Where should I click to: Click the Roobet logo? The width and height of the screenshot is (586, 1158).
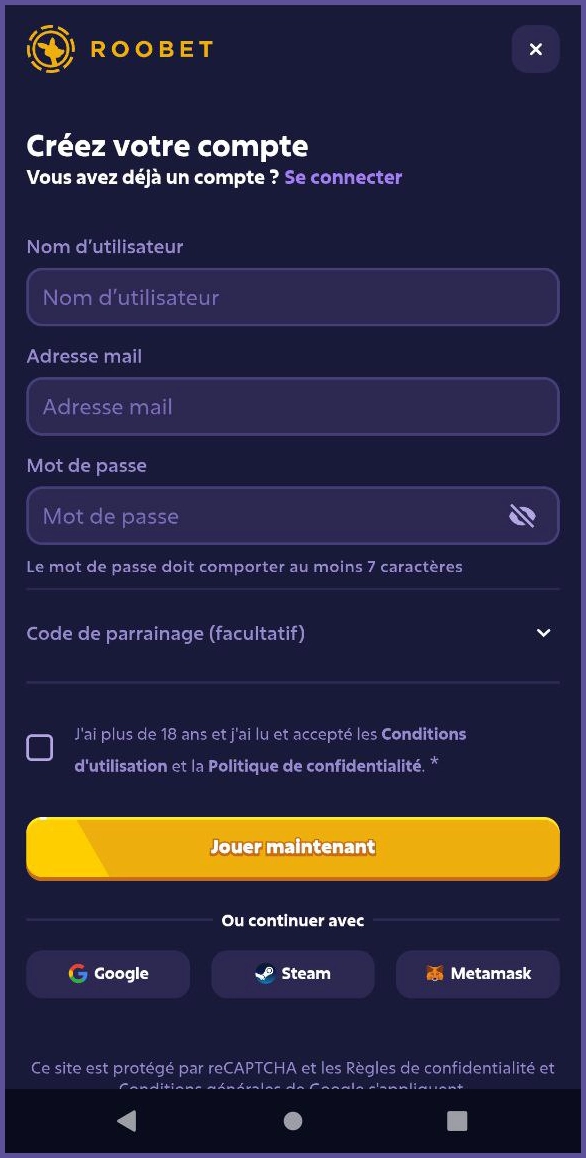(50, 48)
